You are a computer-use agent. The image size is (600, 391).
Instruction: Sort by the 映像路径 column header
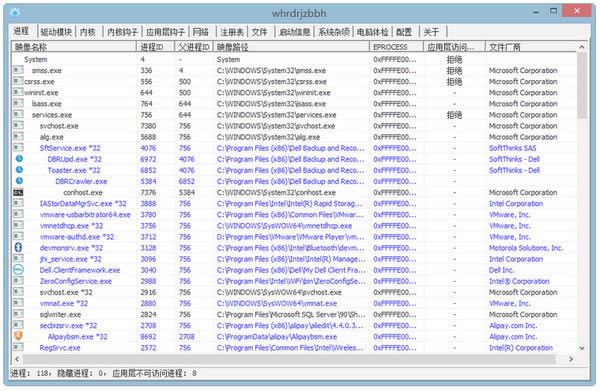(x=292, y=47)
